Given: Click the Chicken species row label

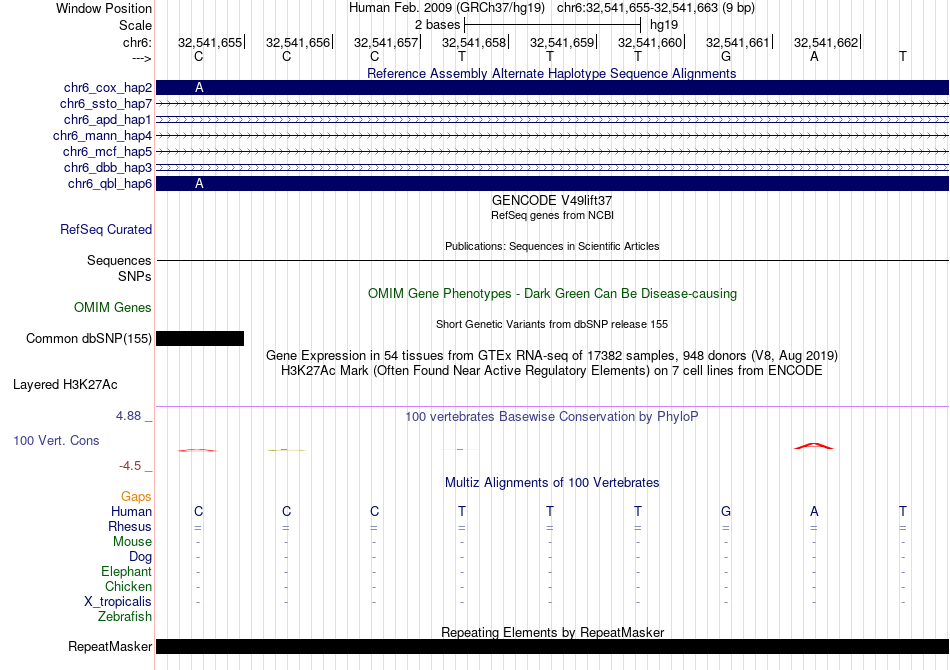Looking at the screenshot, I should tap(128, 586).
